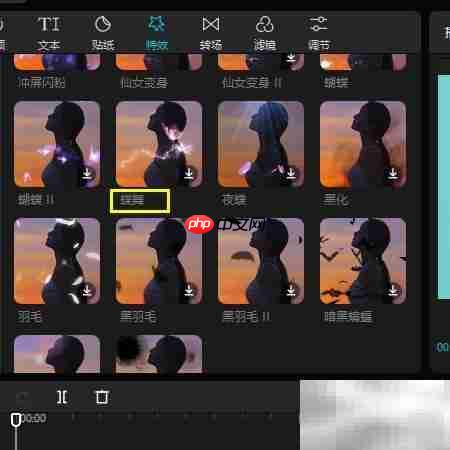450x450 pixels.
Task: Download the 夜蝶 effect
Action: [291, 174]
